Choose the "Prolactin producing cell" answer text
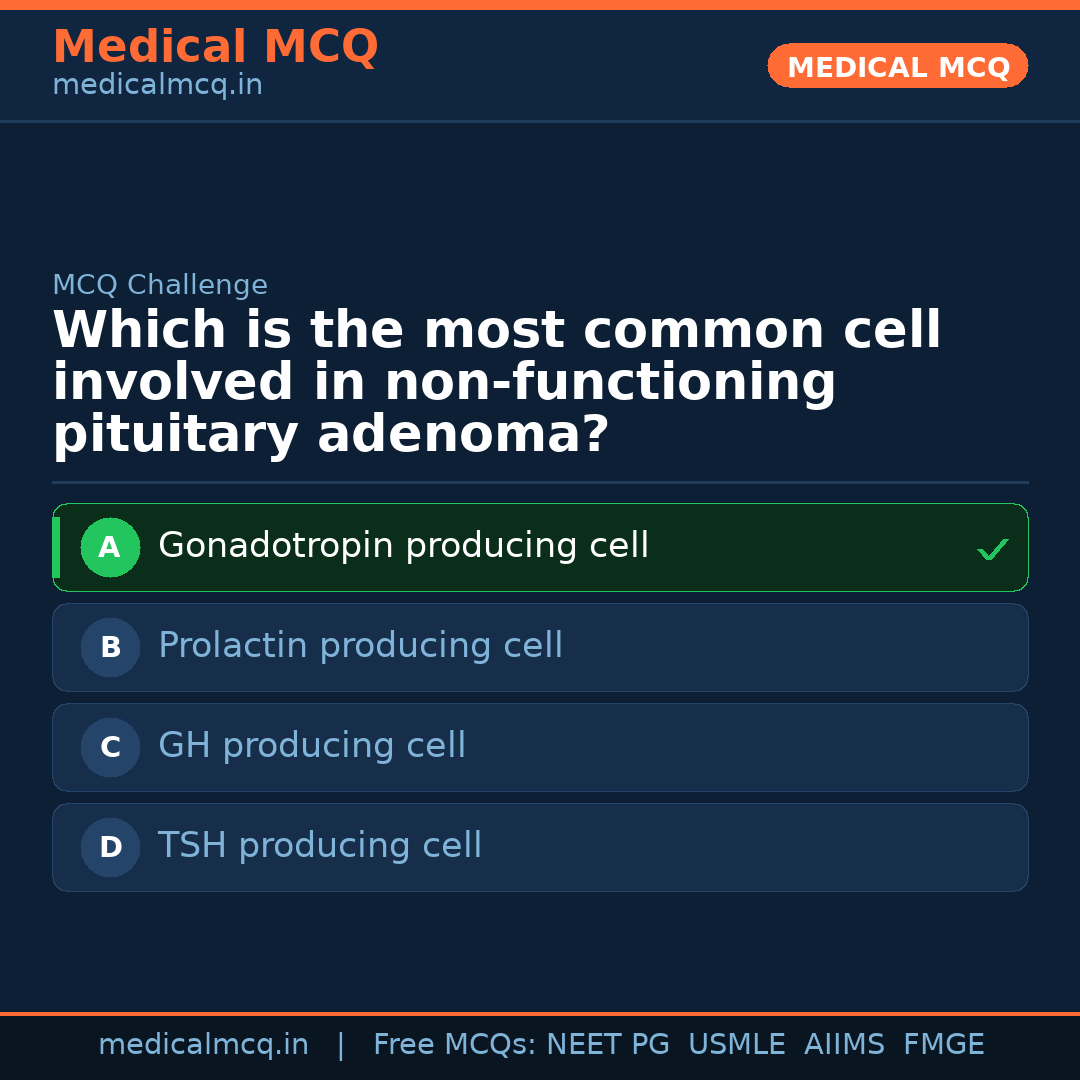The width and height of the screenshot is (1080, 1080). pos(360,646)
